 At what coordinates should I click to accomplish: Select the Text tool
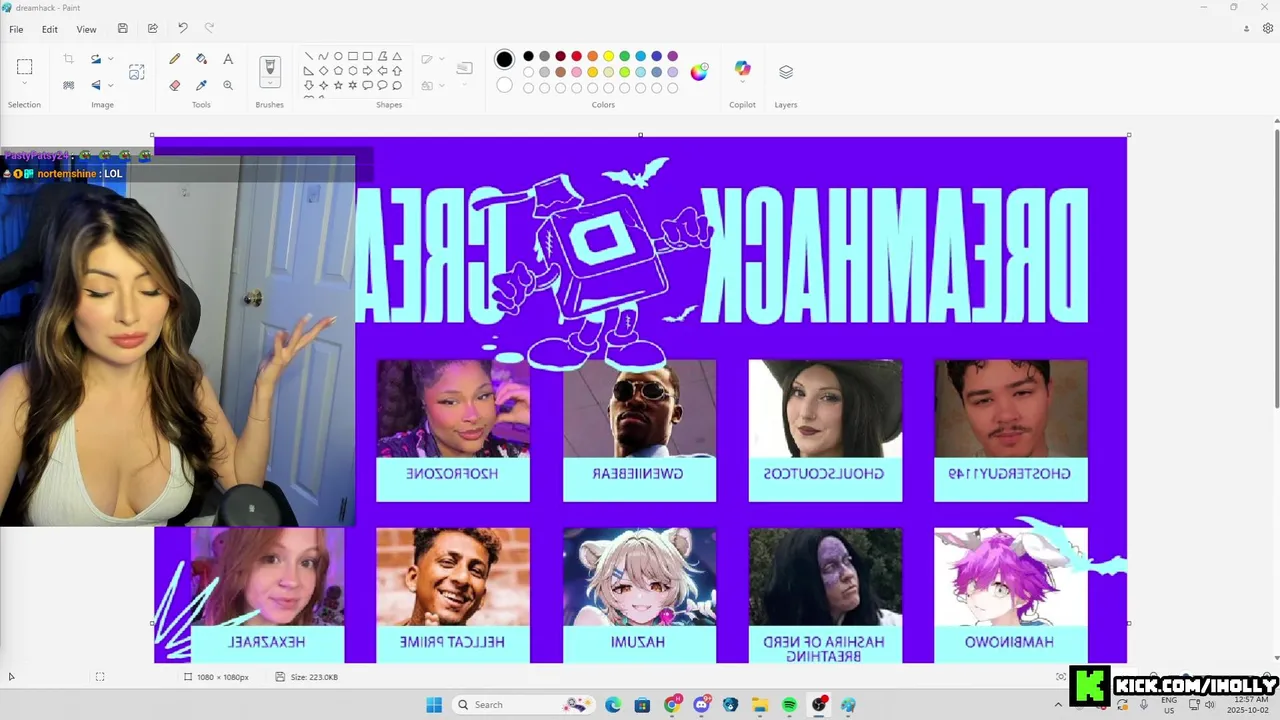[x=228, y=59]
